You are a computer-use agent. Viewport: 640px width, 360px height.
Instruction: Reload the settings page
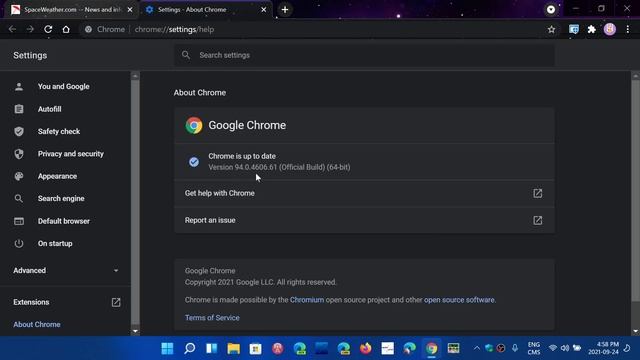tap(48, 29)
